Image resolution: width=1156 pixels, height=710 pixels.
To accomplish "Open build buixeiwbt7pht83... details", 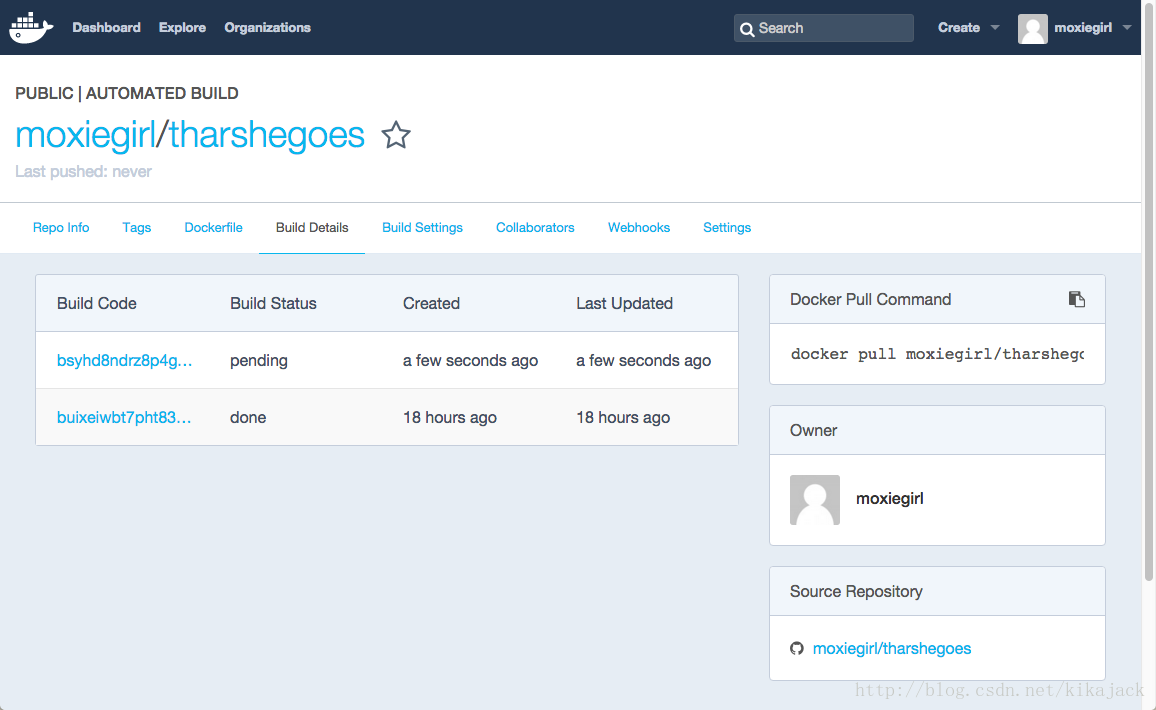I will 124,417.
